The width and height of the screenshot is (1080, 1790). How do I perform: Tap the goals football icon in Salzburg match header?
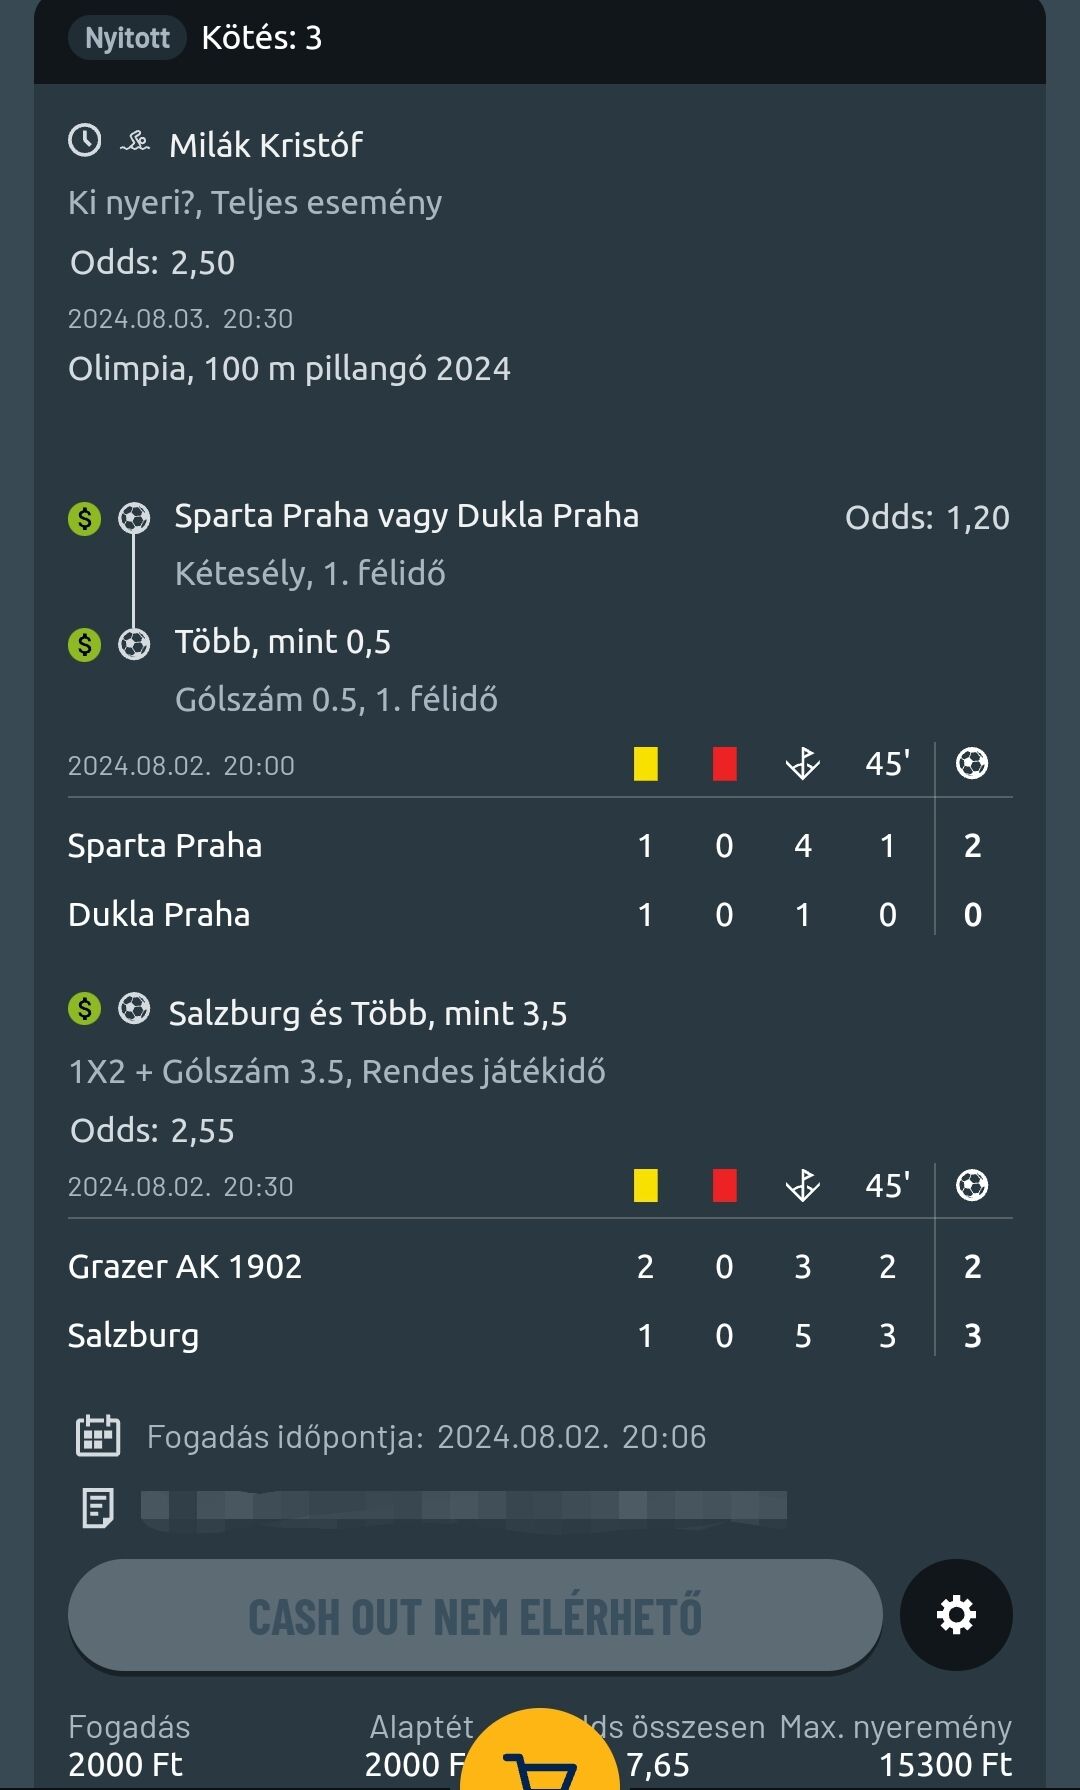(x=972, y=1186)
